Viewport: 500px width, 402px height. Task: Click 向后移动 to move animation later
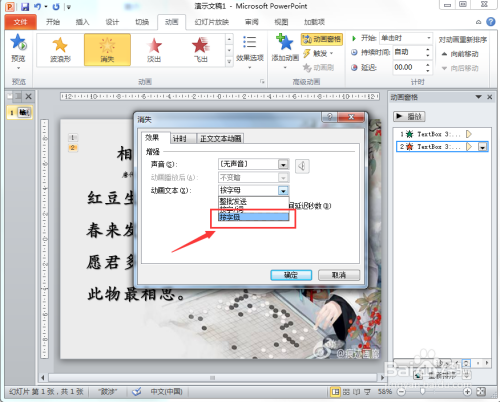tap(460, 68)
